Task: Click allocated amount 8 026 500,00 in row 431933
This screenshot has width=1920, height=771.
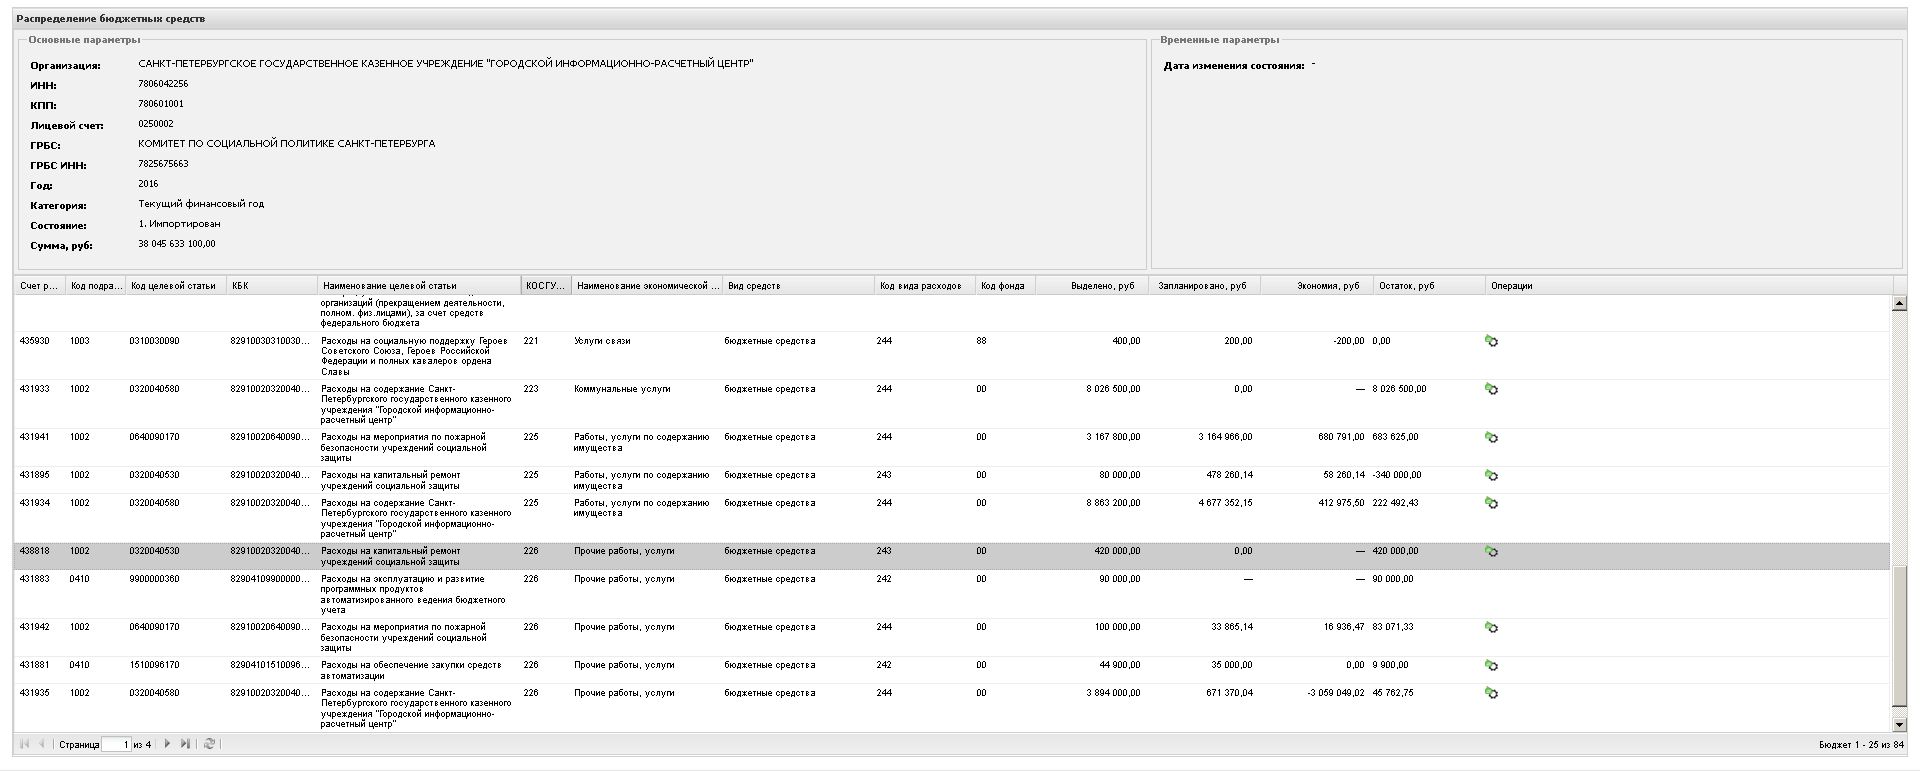Action: click(1113, 389)
